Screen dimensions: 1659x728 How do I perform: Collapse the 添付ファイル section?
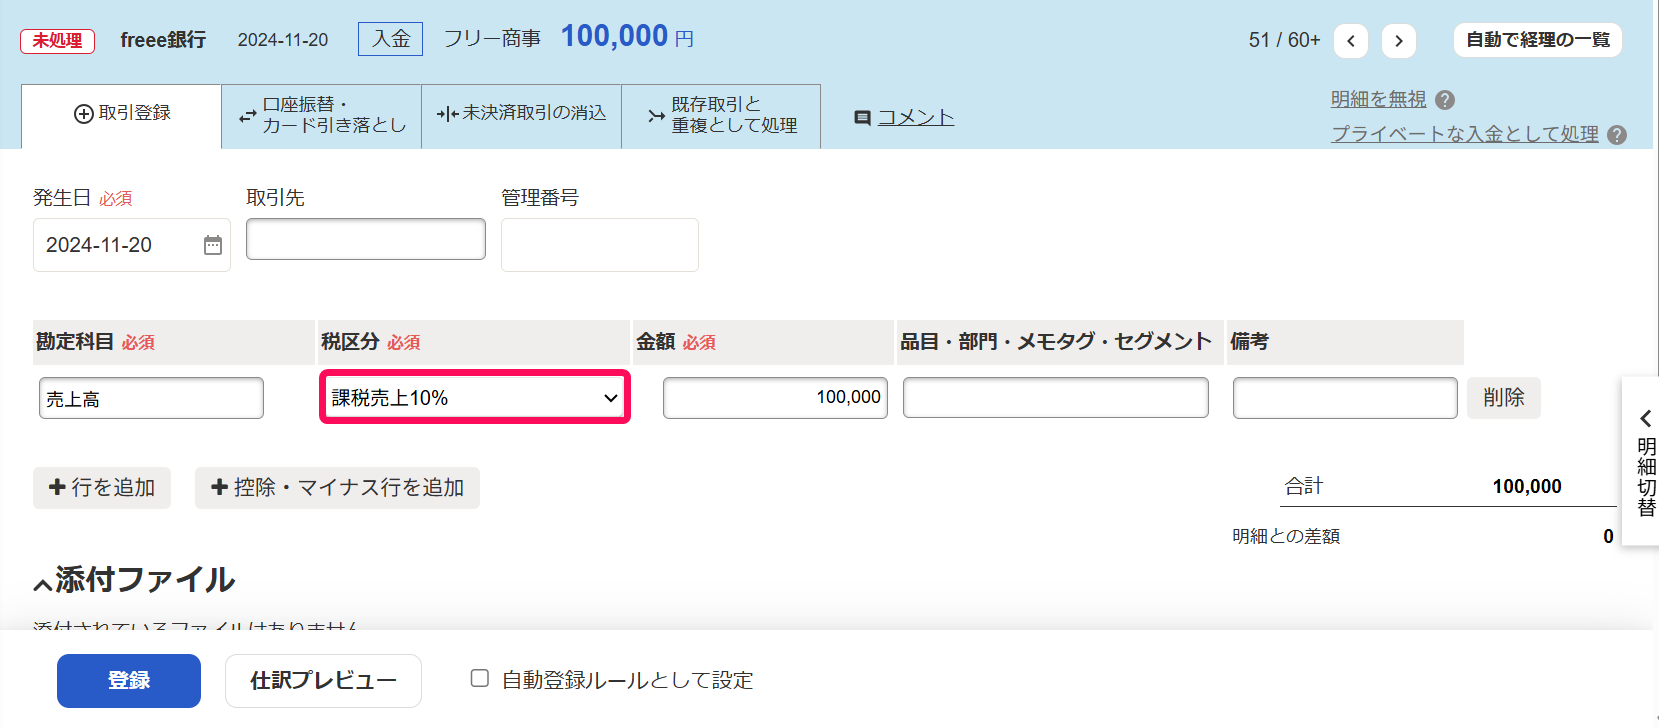point(134,580)
